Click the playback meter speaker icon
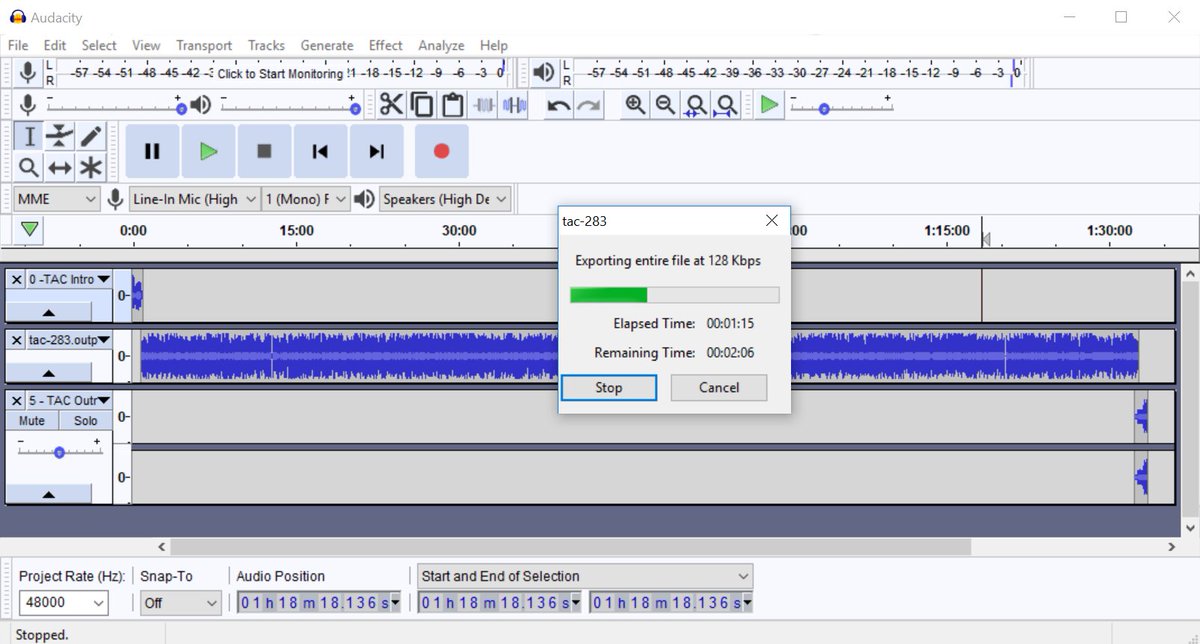 click(543, 72)
